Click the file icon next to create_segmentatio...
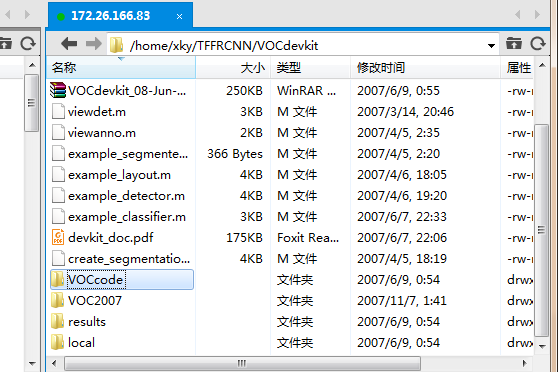Image resolution: width=558 pixels, height=372 pixels. coord(58,258)
